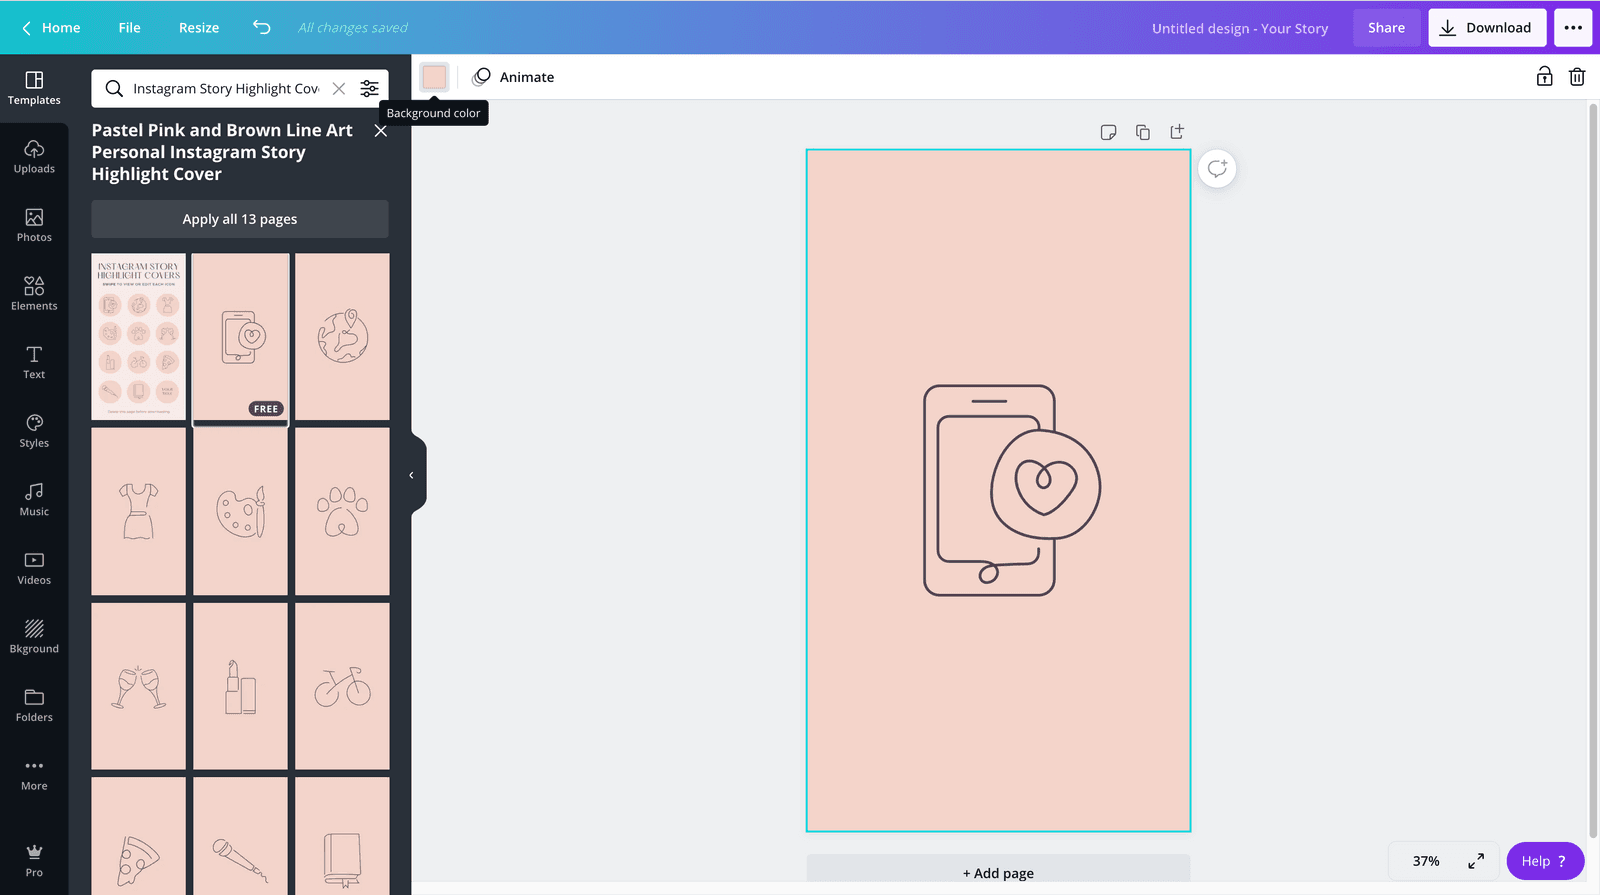Duplicate page using copy icon
This screenshot has width=1600, height=895.
(x=1143, y=132)
